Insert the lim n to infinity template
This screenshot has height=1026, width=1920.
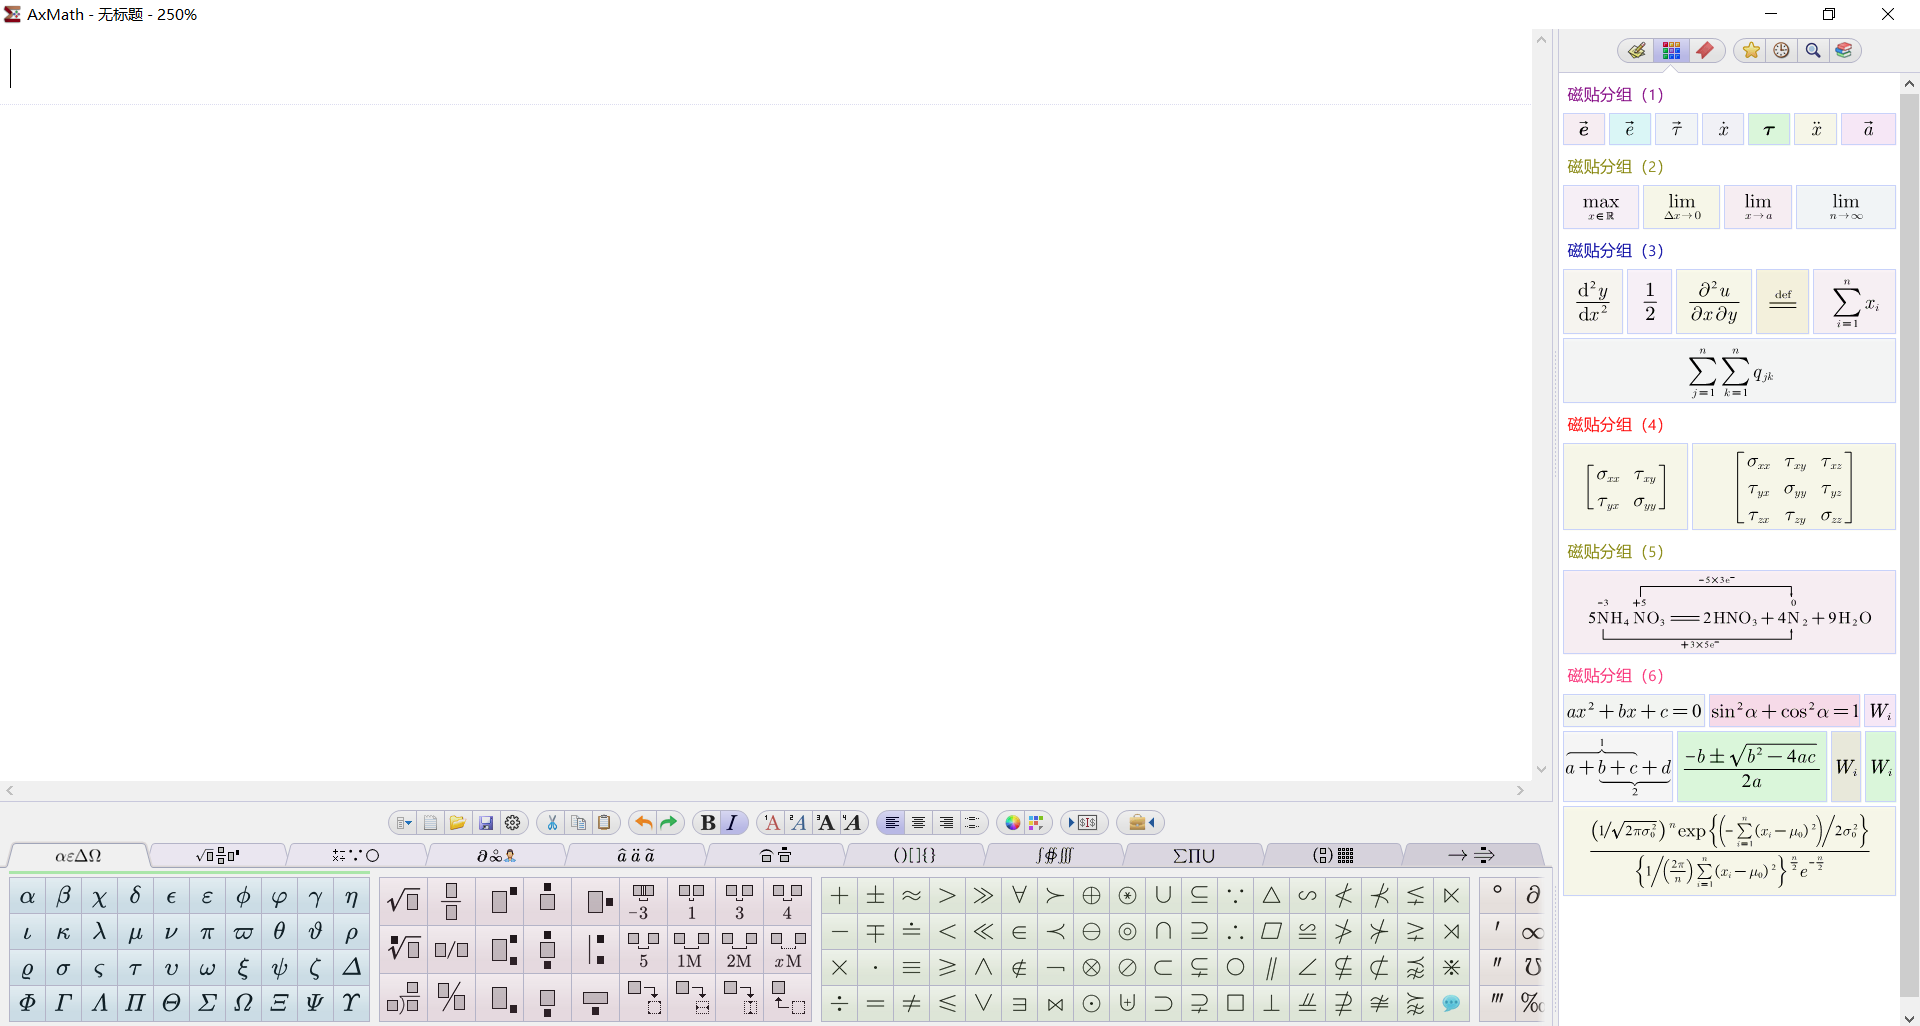(1845, 207)
